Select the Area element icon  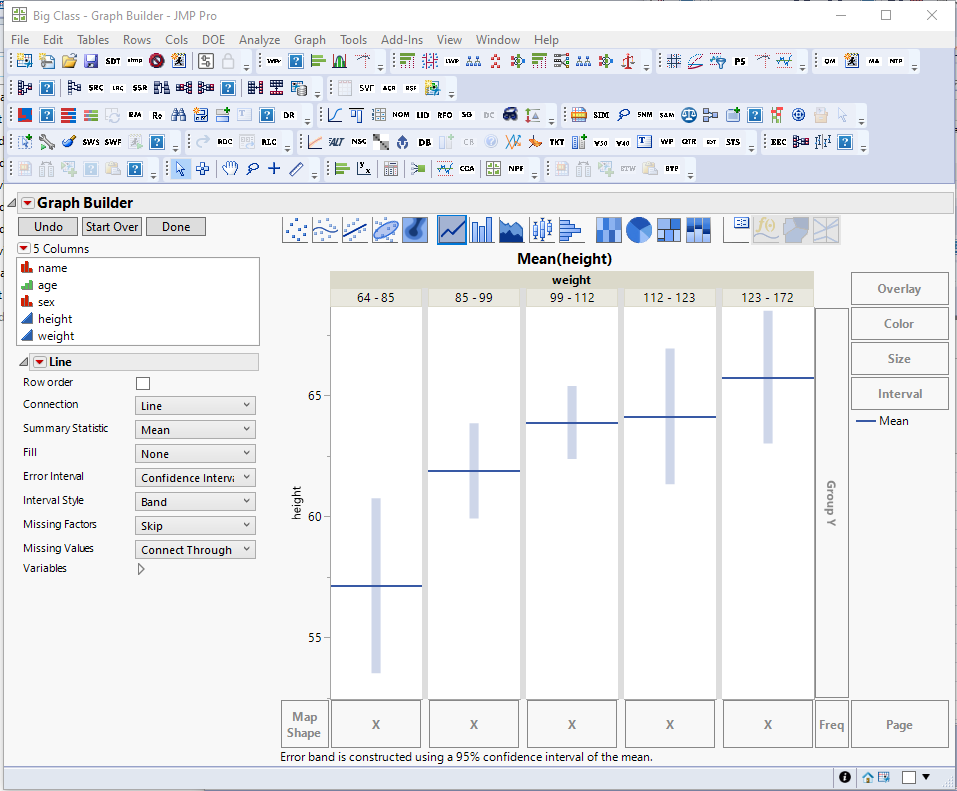click(x=512, y=229)
